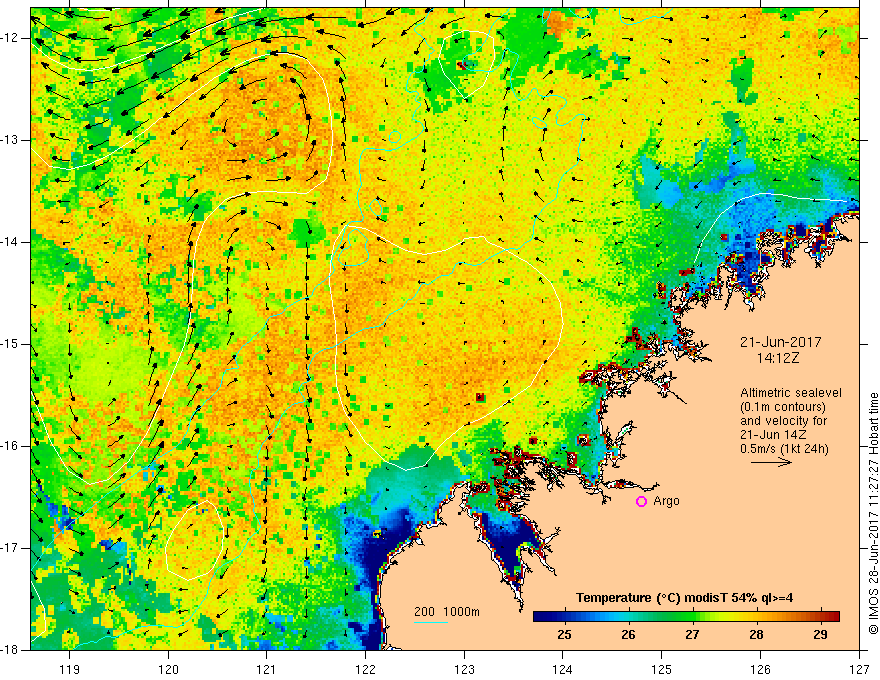Click longitude axis label '120'
The image size is (880, 680).
[x=168, y=669]
